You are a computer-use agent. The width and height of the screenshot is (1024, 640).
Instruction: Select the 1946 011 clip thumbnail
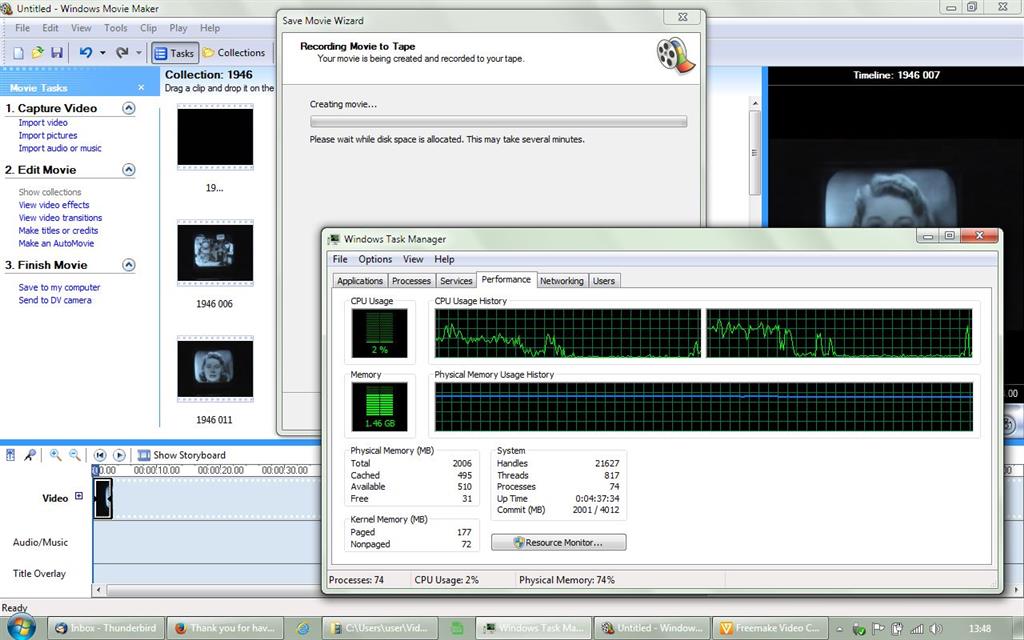[215, 369]
